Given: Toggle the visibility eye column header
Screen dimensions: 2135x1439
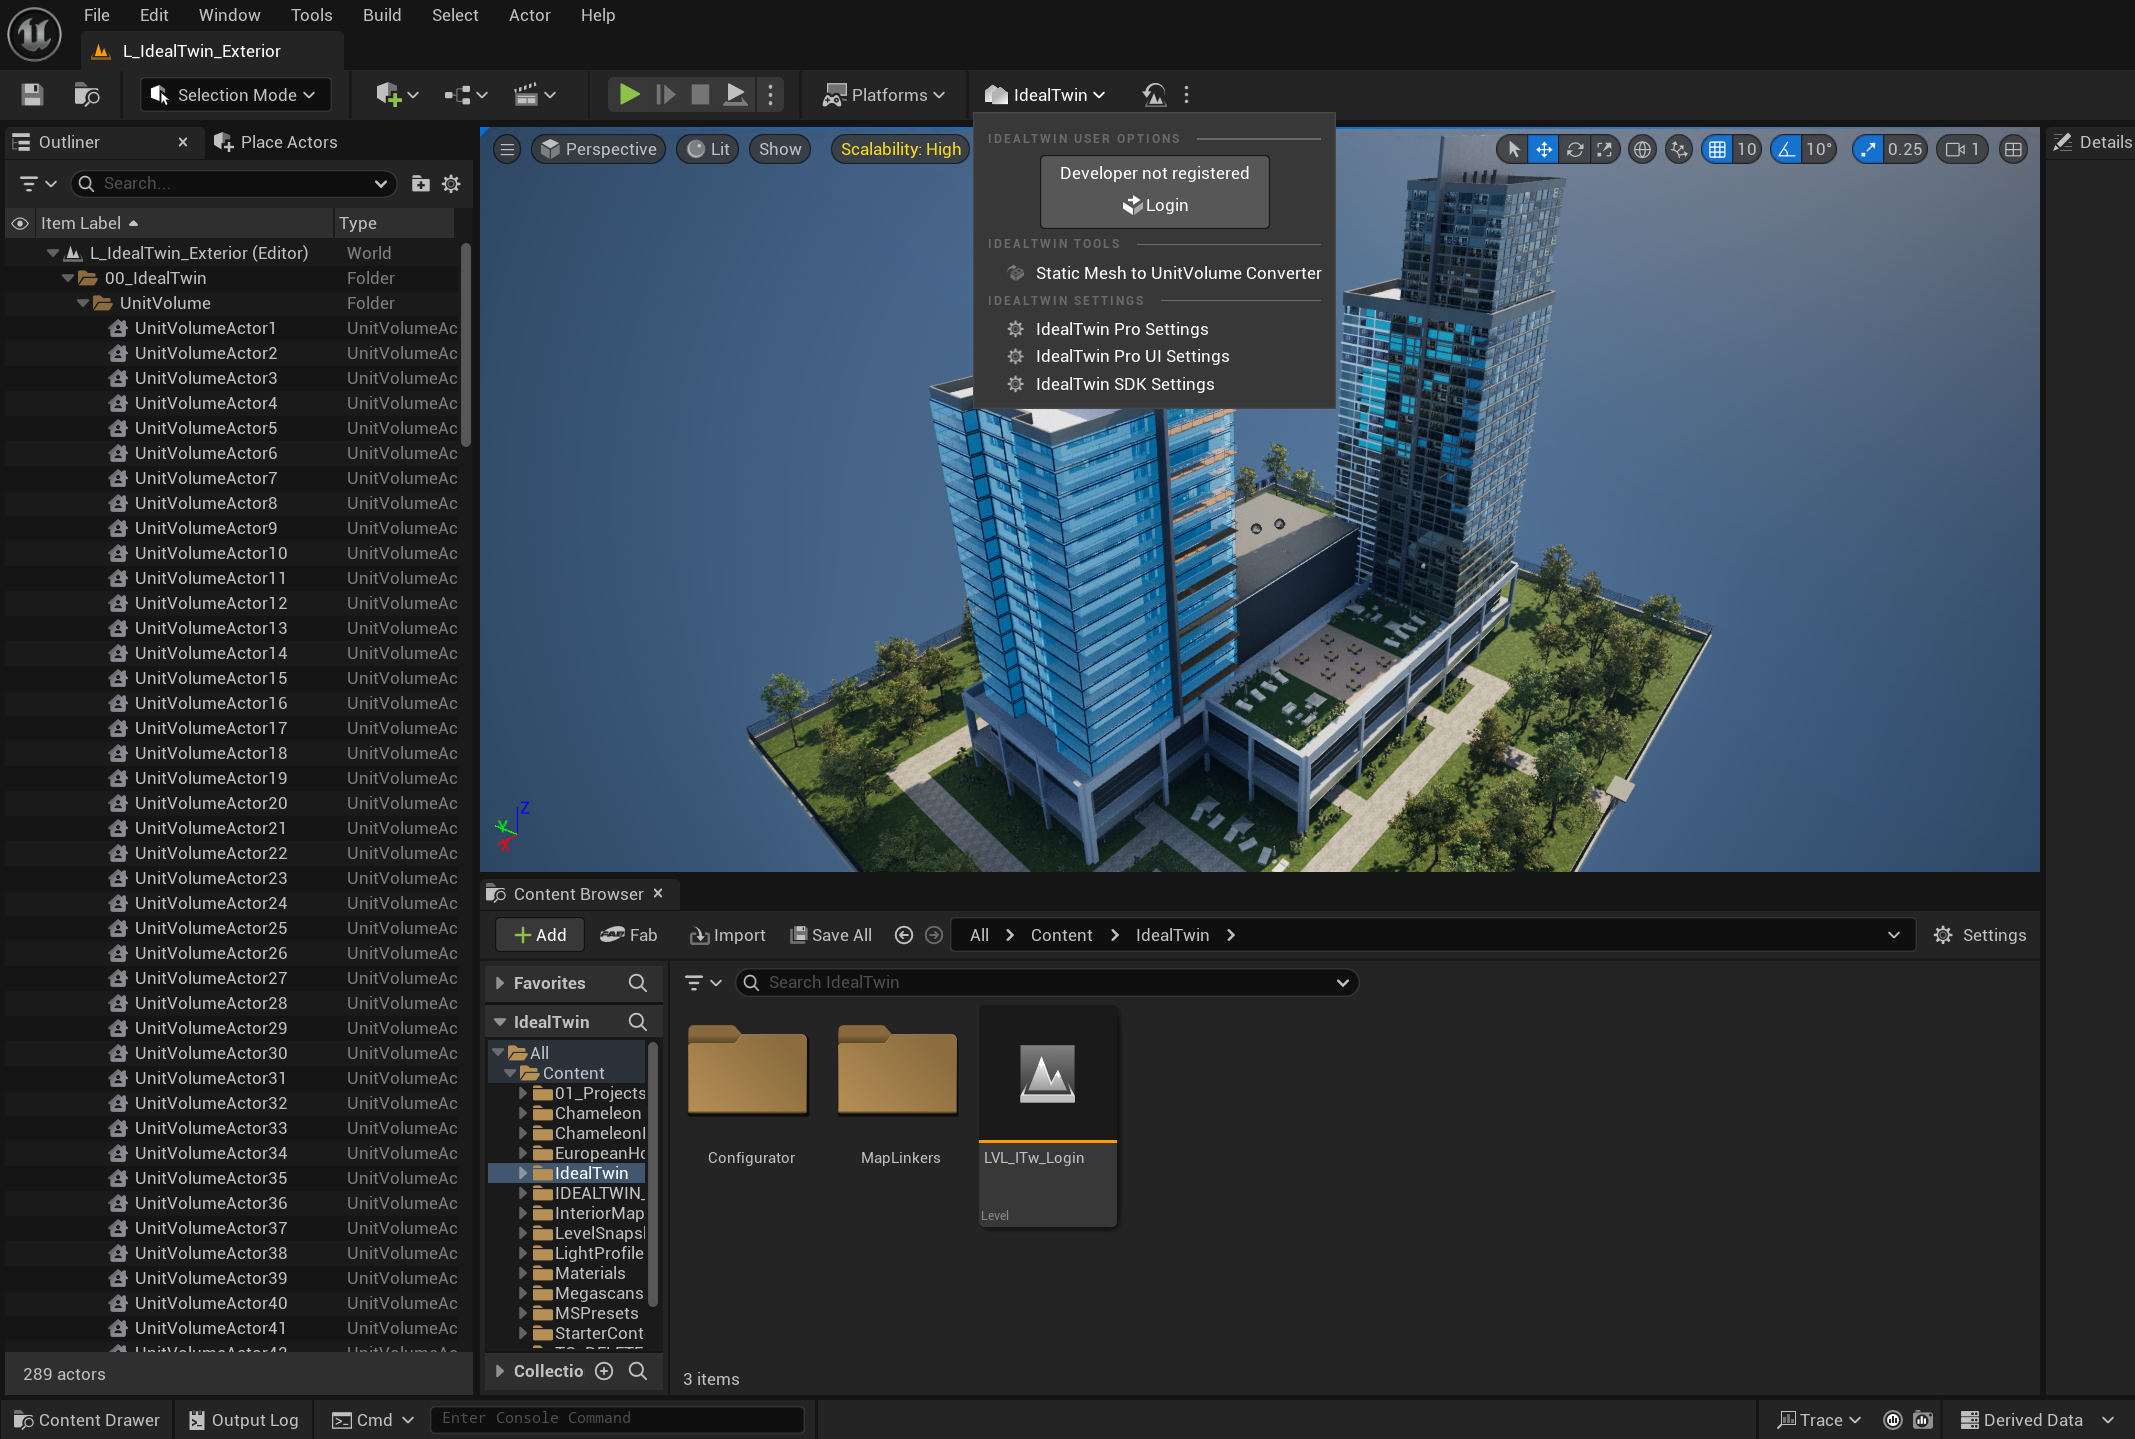Looking at the screenshot, I should coord(19,223).
